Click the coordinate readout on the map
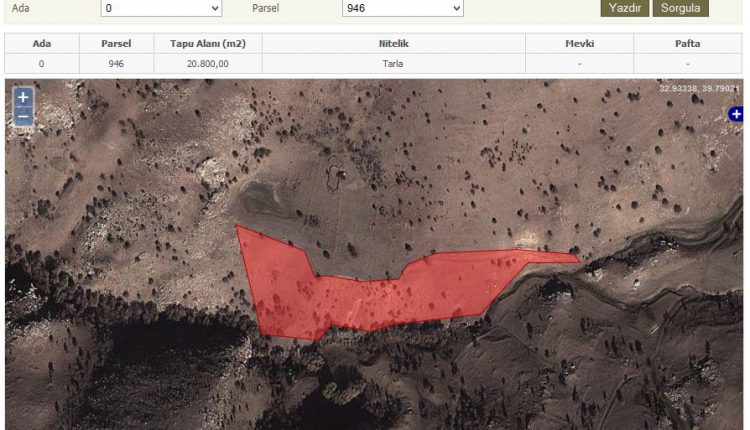Viewport: 750px width, 430px height. (698, 89)
